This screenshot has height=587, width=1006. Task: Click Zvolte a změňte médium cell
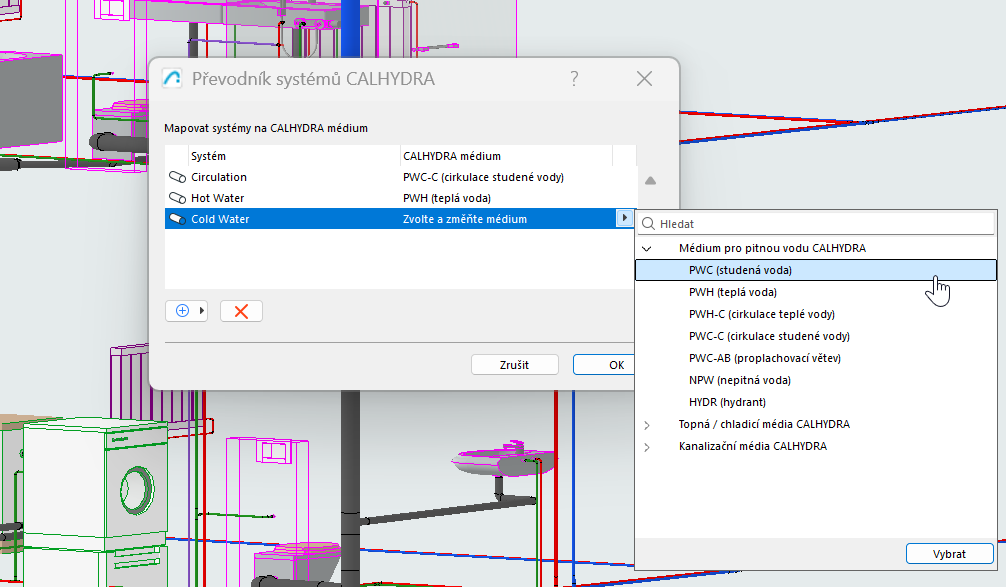point(465,219)
